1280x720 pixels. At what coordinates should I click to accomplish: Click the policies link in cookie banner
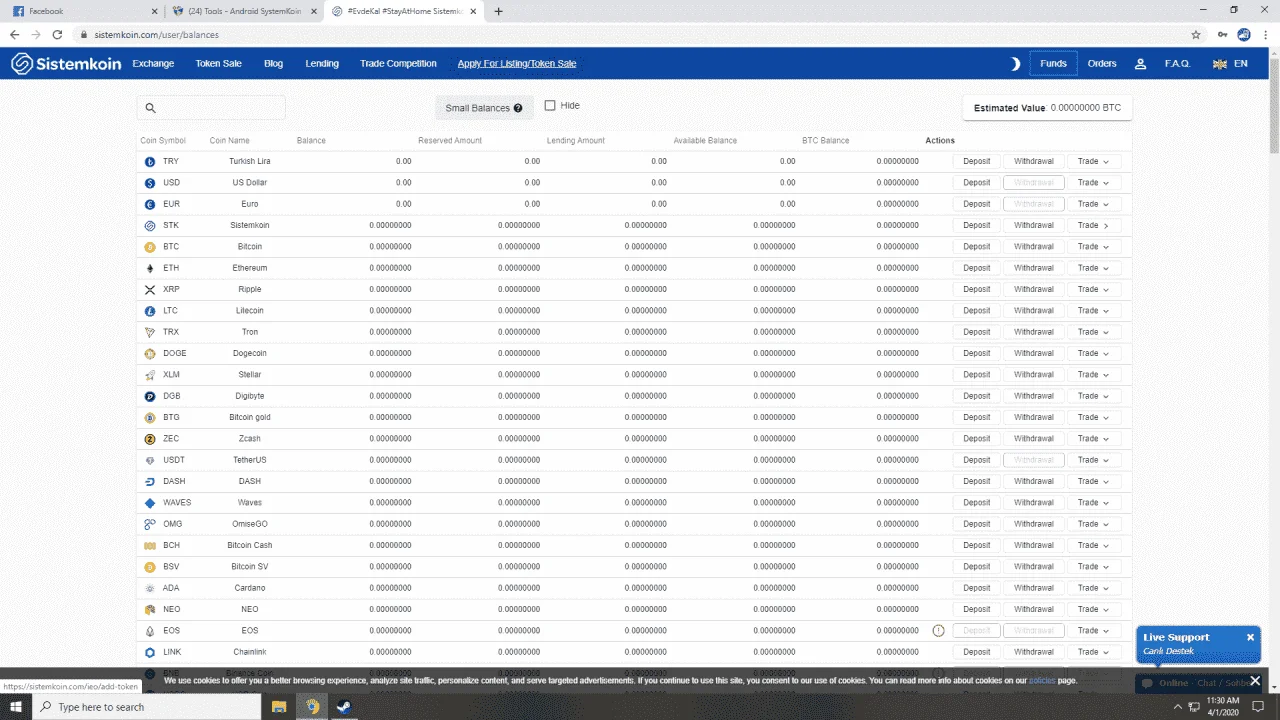pyautogui.click(x=1042, y=681)
